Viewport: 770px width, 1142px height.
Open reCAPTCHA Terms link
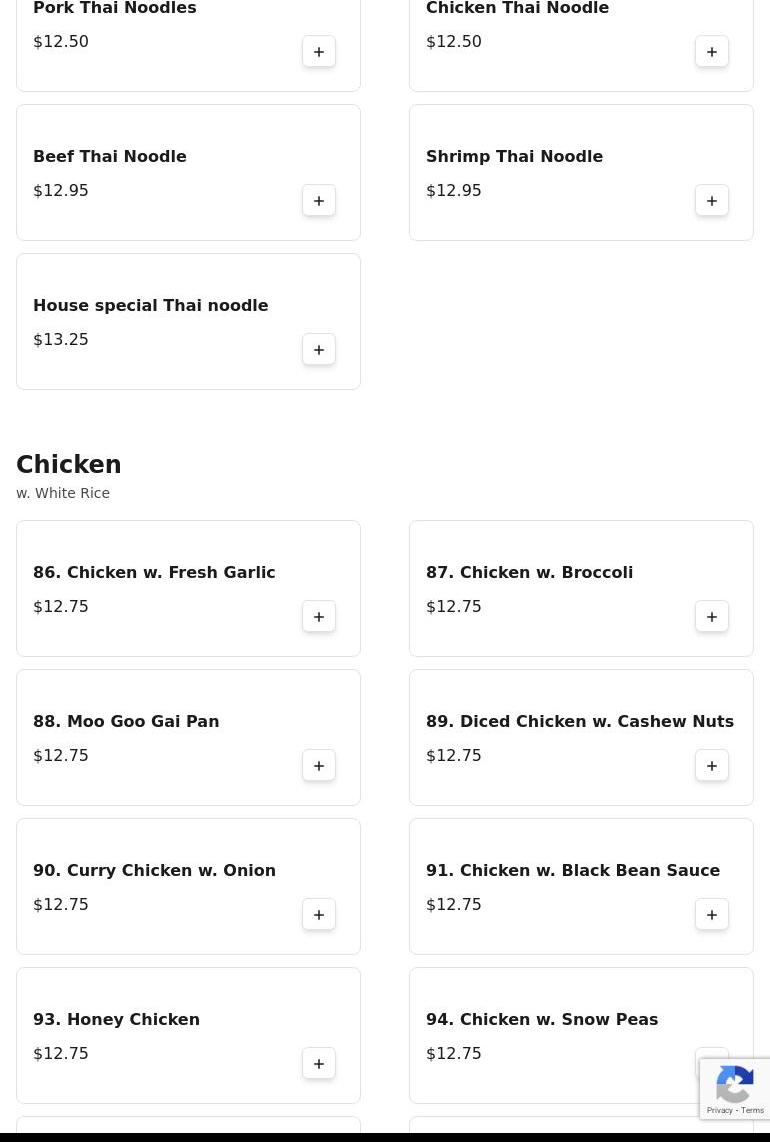pos(753,1110)
